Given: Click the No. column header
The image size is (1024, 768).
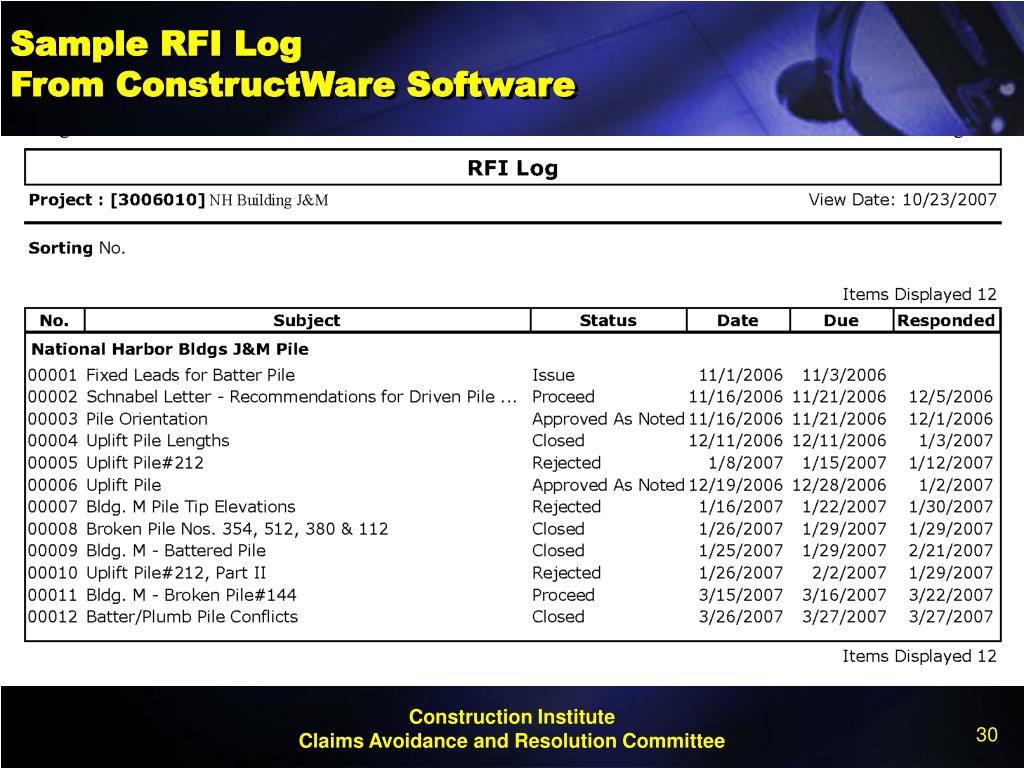Looking at the screenshot, I should pos(55,320).
